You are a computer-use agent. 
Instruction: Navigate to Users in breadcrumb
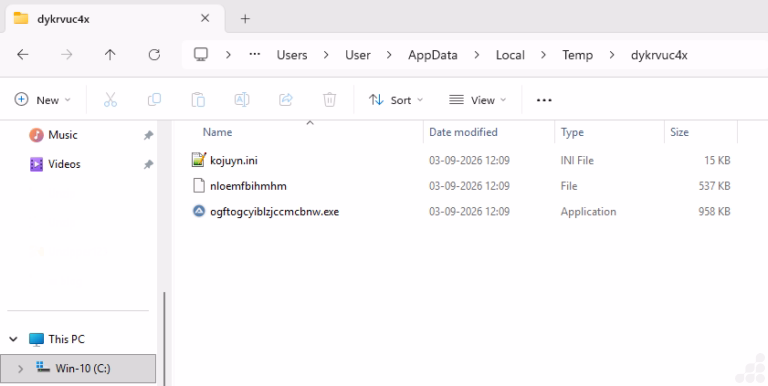click(x=292, y=55)
